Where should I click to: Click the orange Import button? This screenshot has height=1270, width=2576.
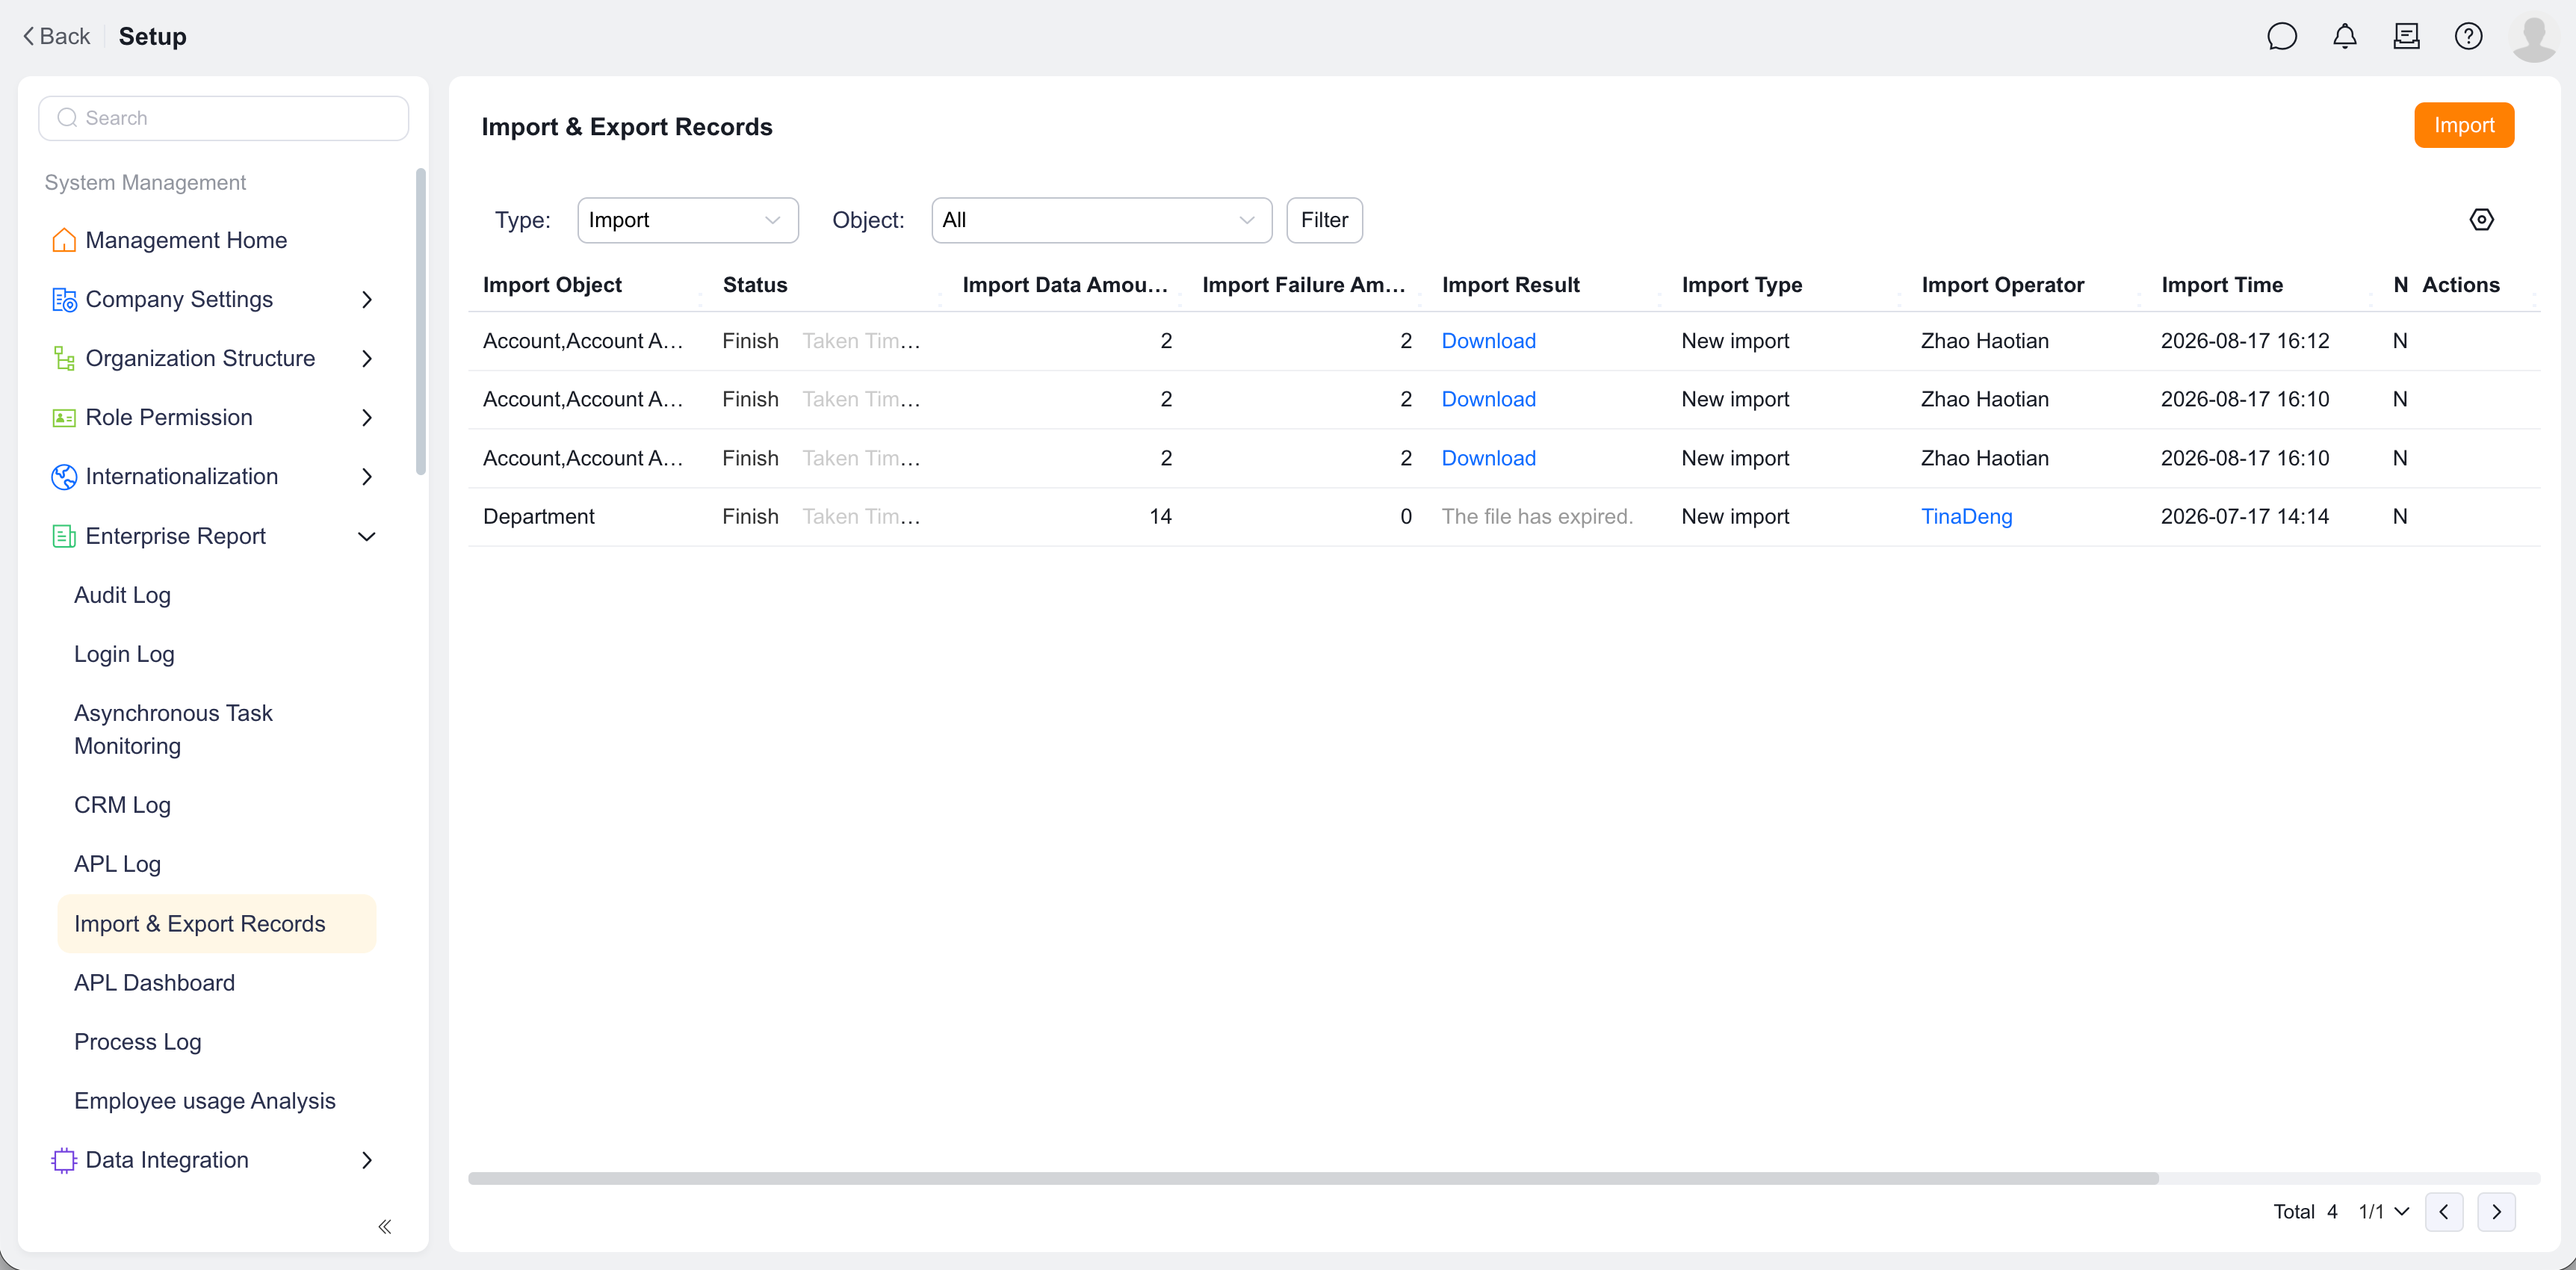point(2464,125)
